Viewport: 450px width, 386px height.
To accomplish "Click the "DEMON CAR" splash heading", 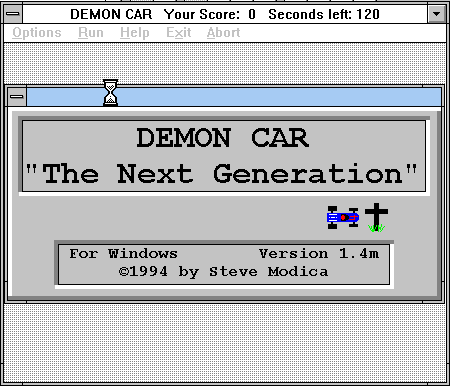I will click(x=222, y=138).
